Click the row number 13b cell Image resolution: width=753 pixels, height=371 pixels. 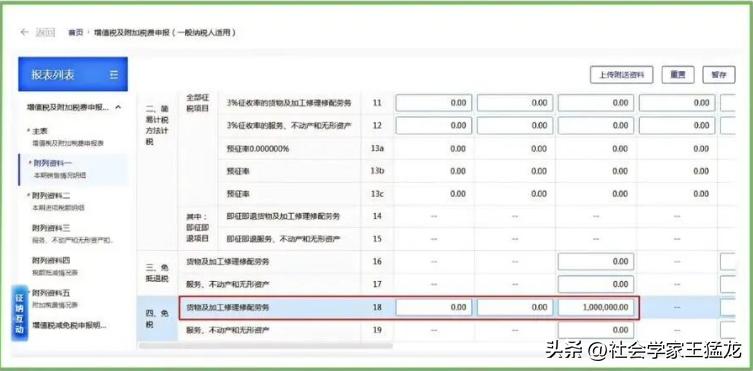tap(377, 171)
